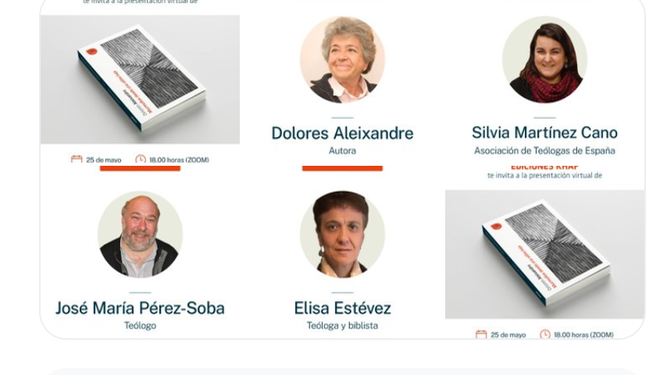This screenshot has height=375, width=667.
Task: Click the red bar below Autora
Action: [x=342, y=168]
